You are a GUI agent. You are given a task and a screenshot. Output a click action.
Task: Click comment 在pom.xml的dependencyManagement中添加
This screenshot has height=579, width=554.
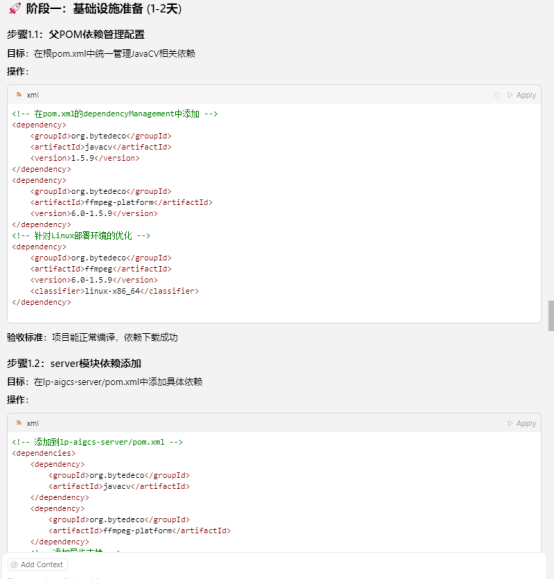114,114
